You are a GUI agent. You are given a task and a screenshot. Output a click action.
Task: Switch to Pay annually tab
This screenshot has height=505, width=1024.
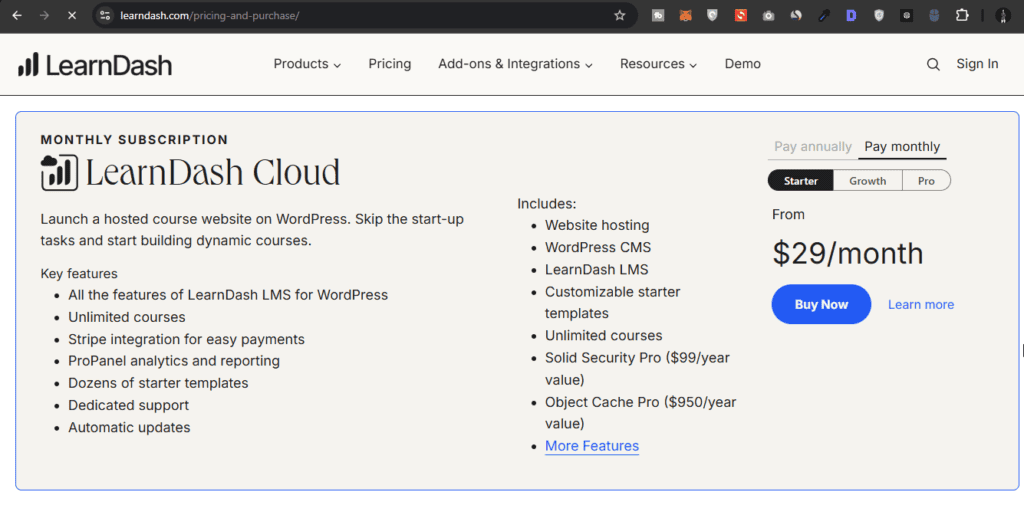click(x=813, y=146)
